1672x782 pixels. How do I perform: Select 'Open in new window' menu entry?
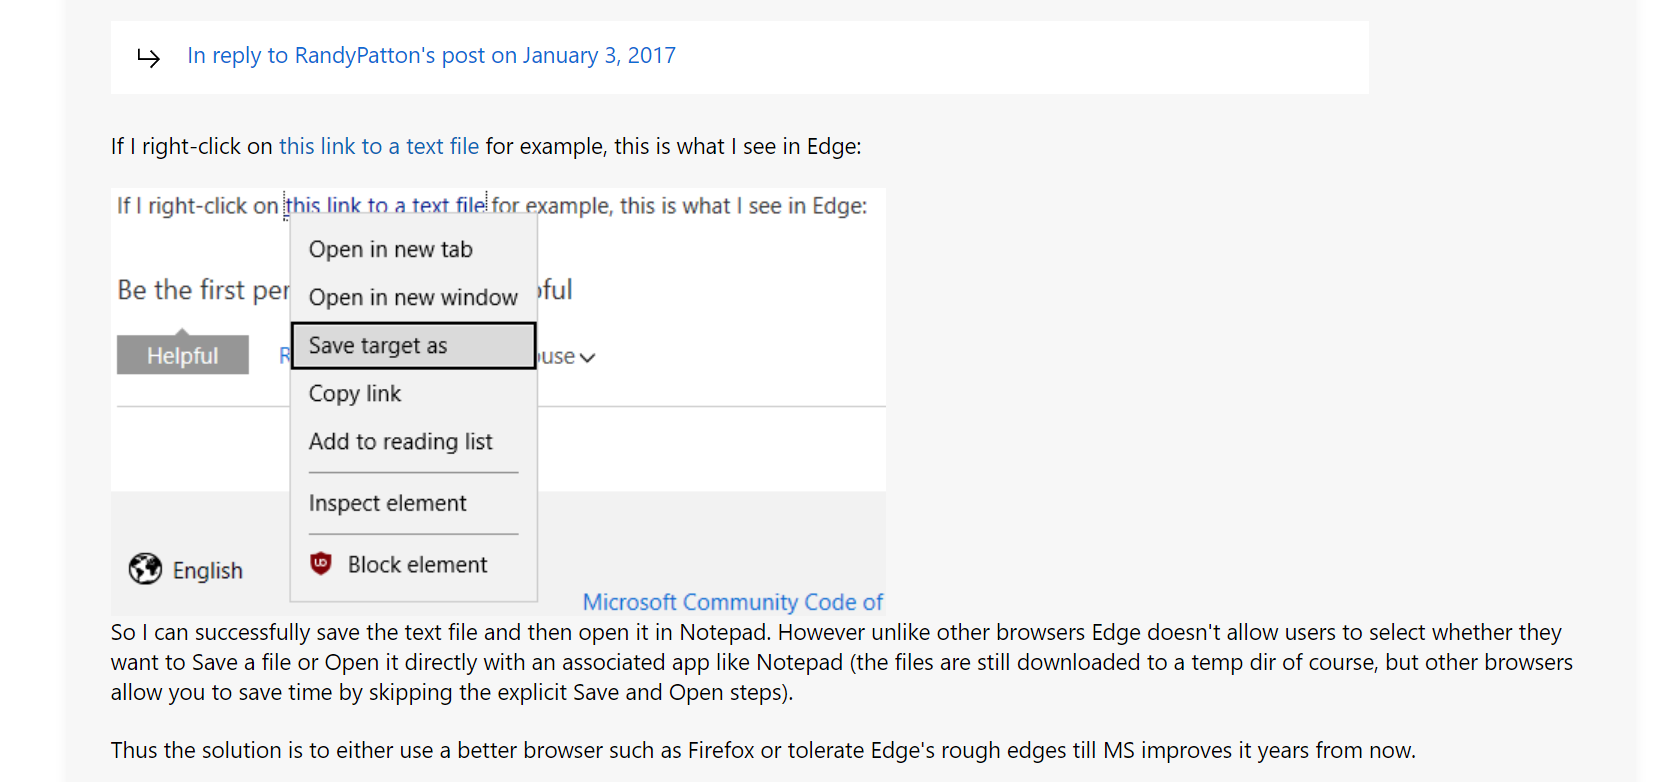pos(412,298)
